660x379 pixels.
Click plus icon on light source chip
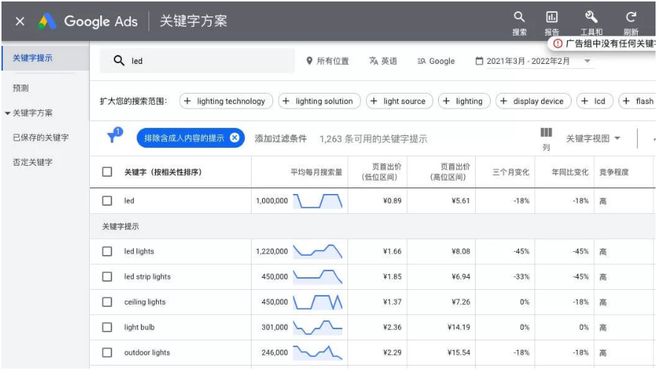(374, 101)
